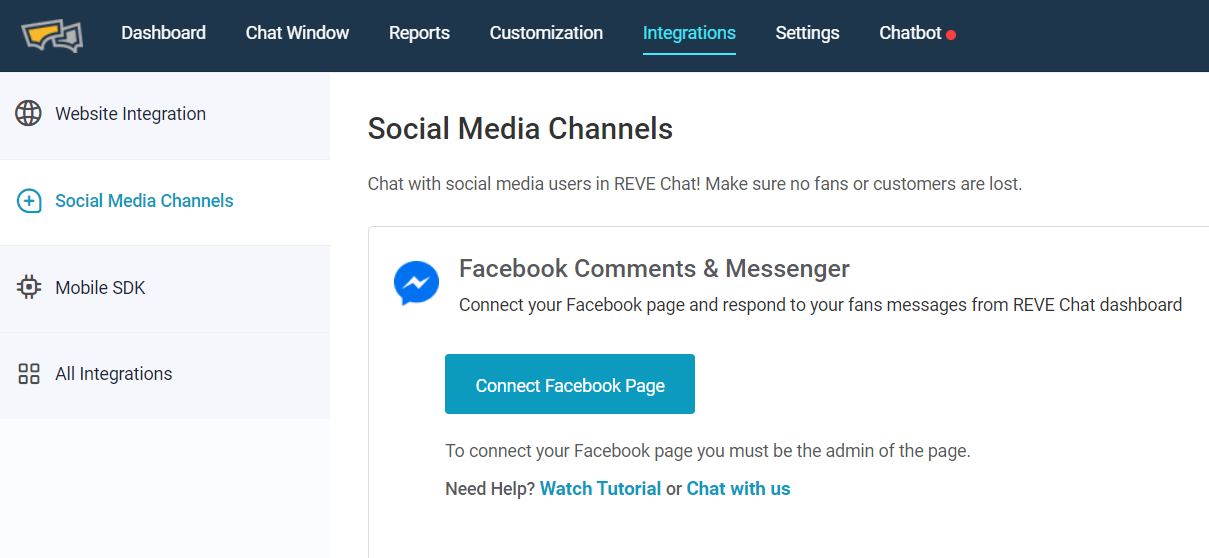This screenshot has height=558, width=1209.
Task: Go to the Reports tab
Action: tap(419, 33)
